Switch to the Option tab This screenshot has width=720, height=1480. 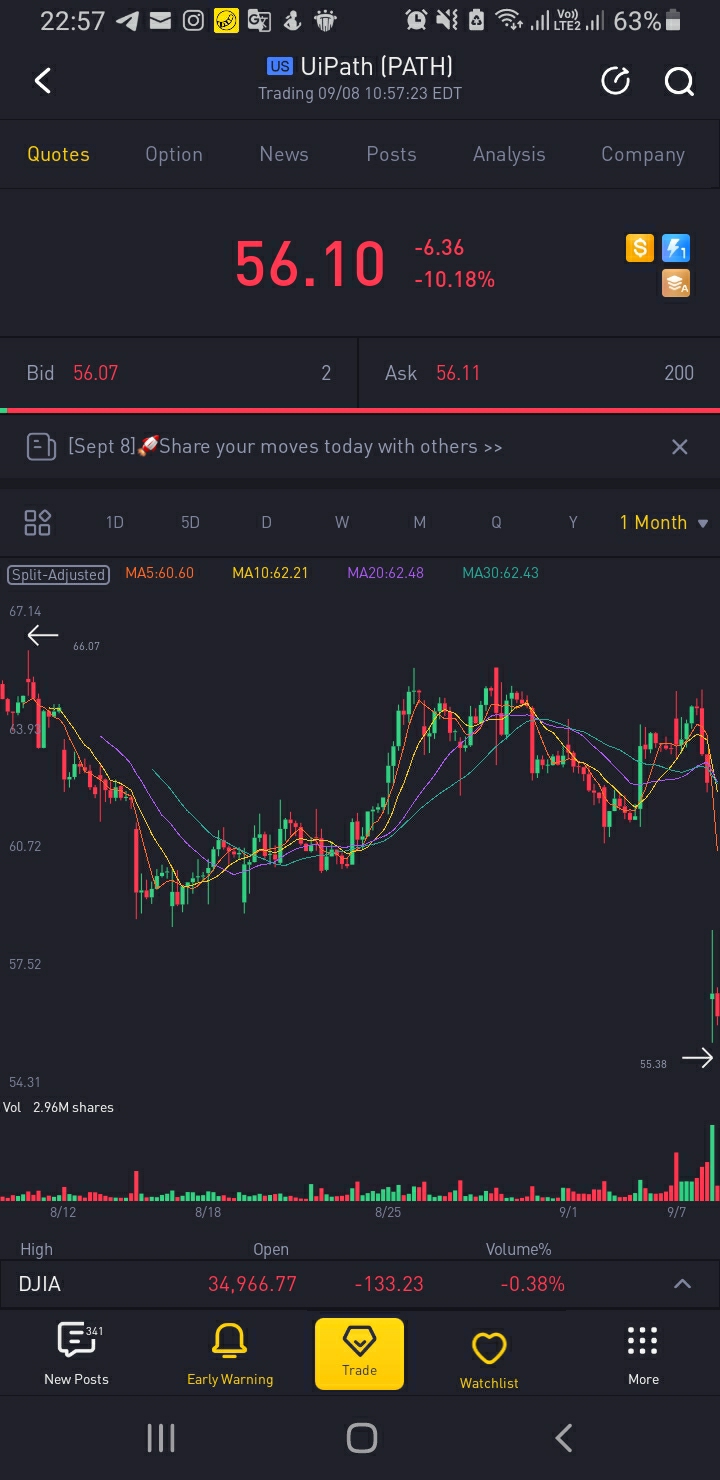(174, 154)
